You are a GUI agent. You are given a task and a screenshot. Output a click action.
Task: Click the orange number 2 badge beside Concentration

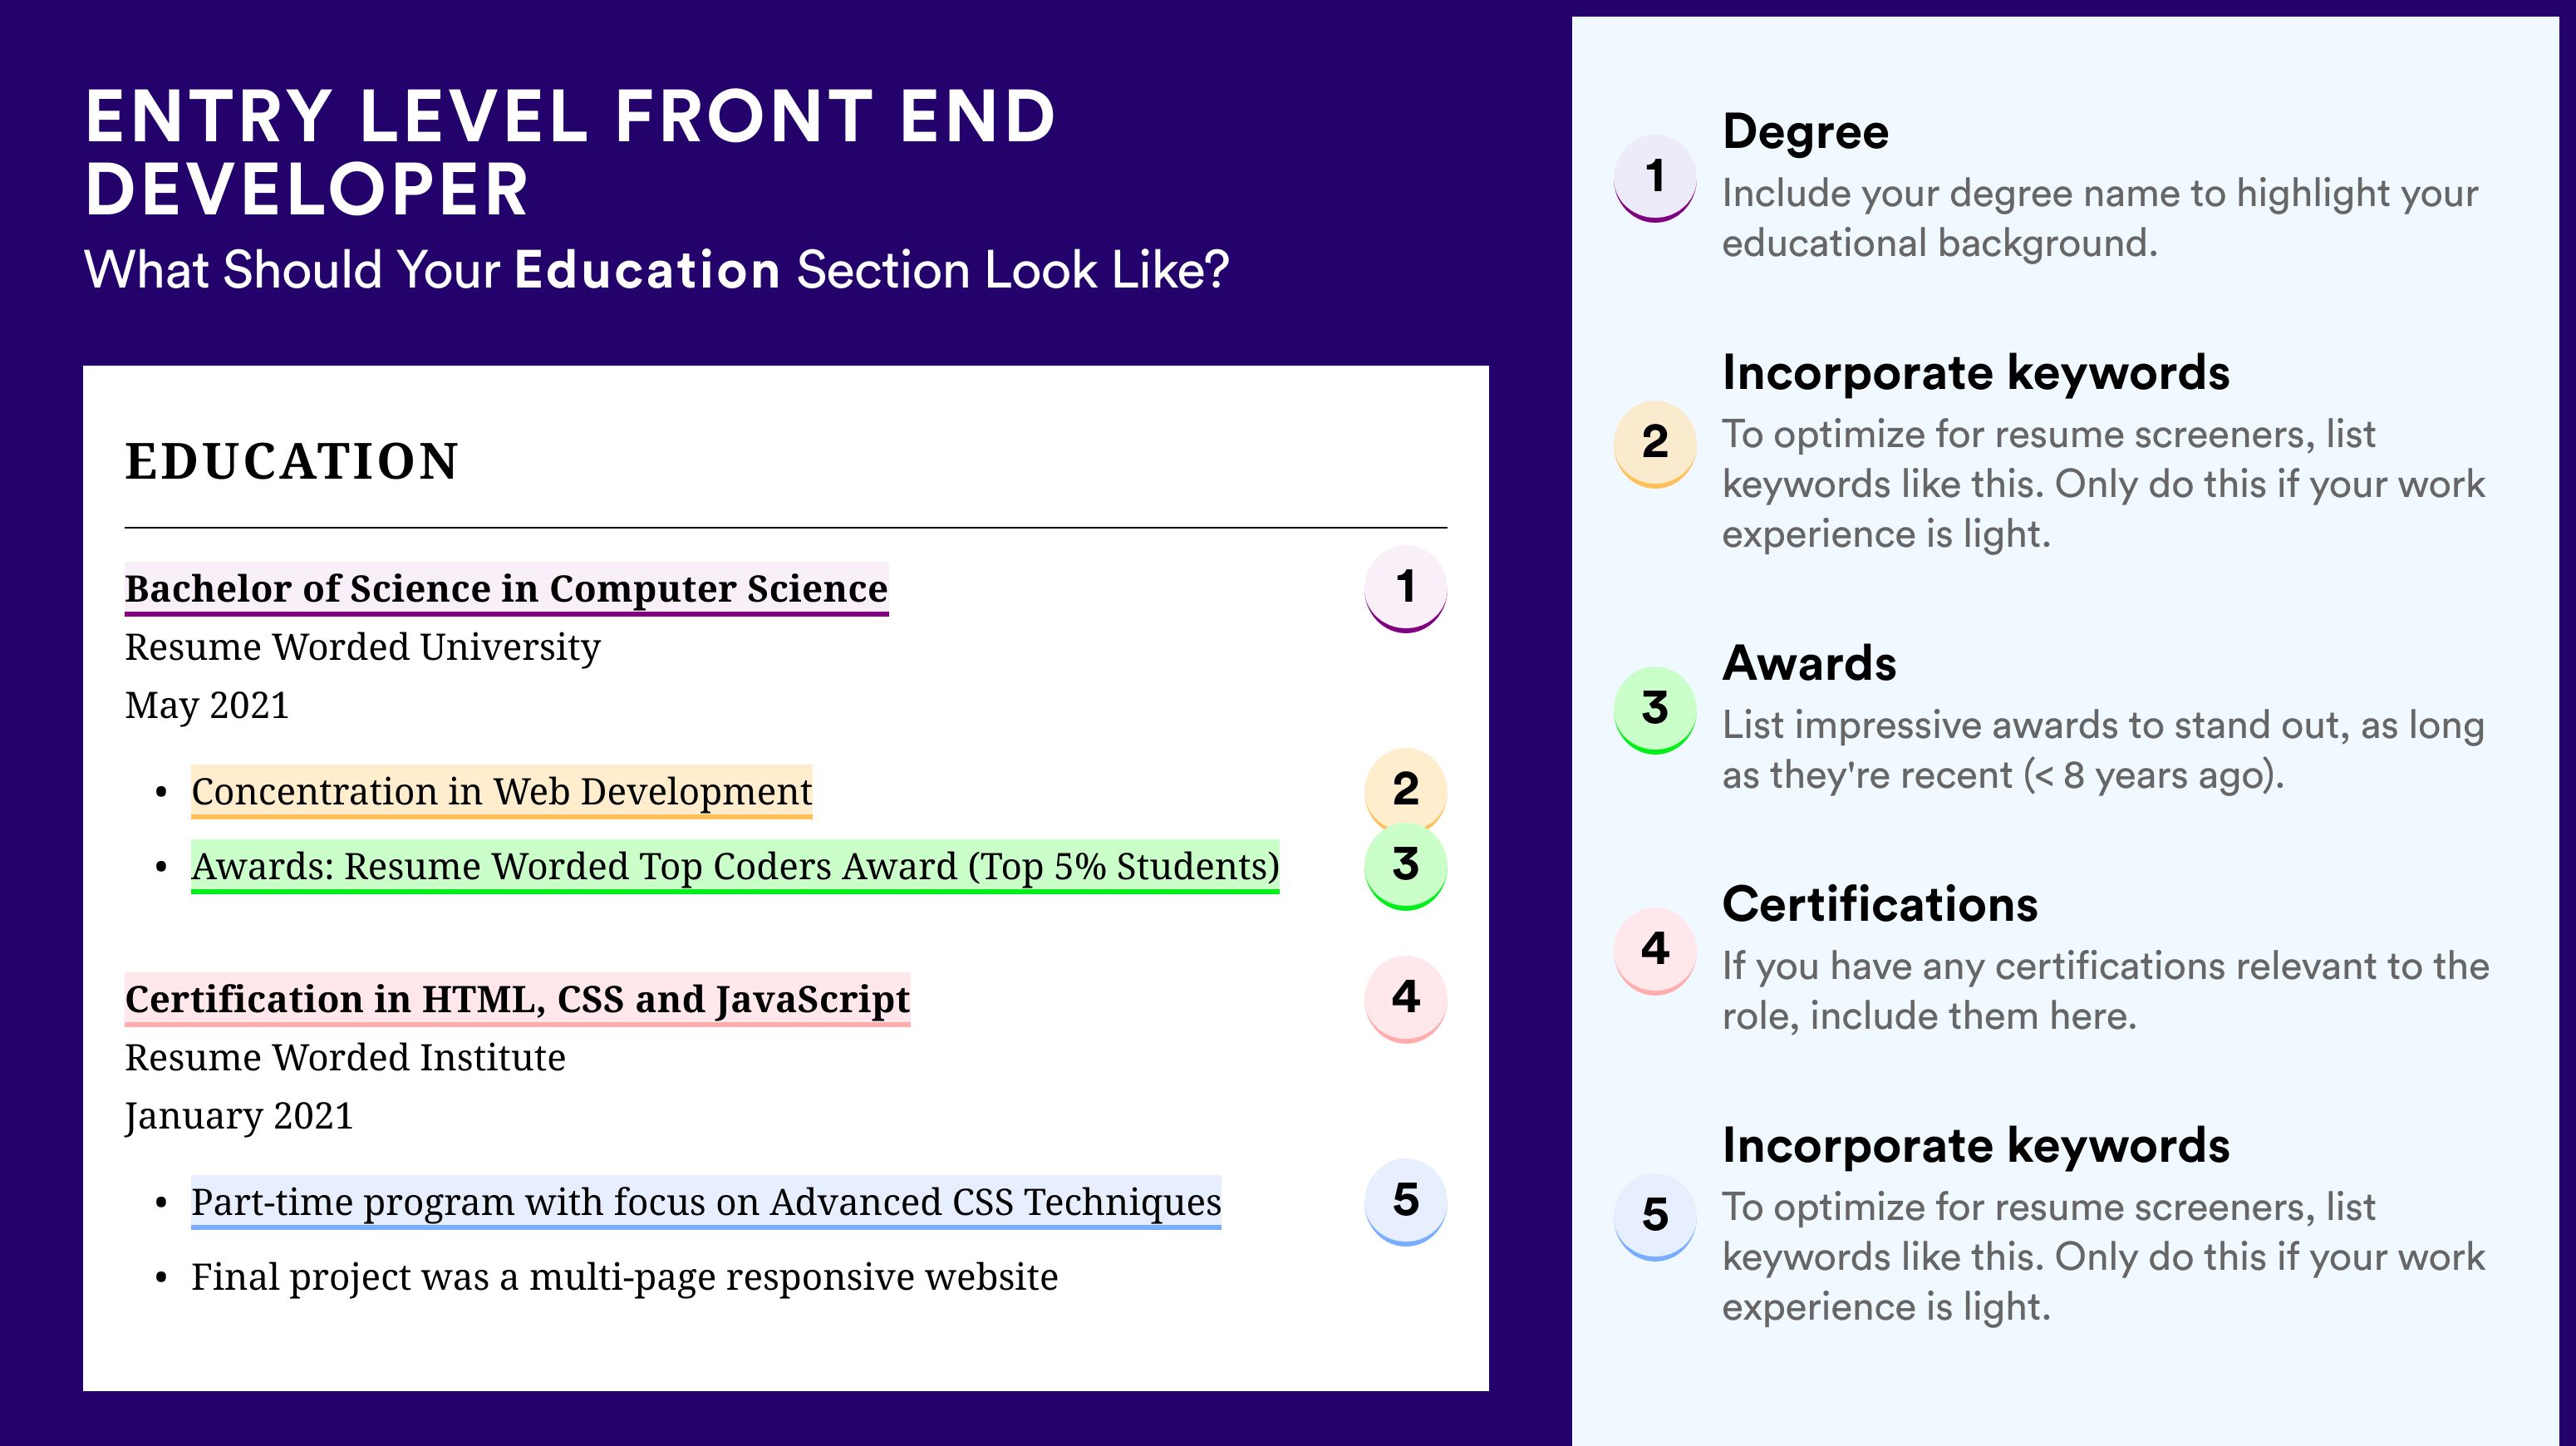pos(1405,789)
